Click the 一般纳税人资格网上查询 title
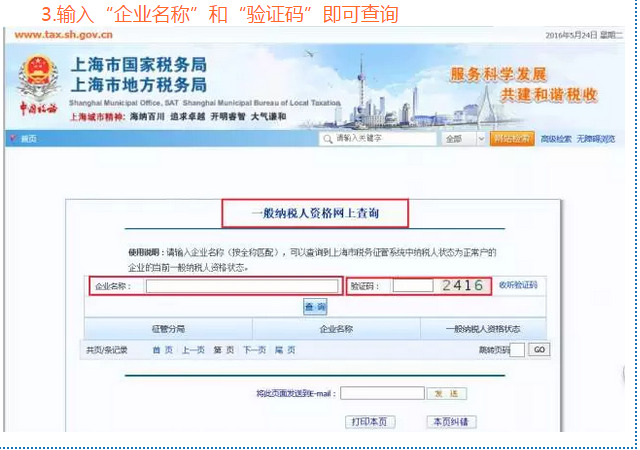This screenshot has height=450, width=640. click(x=315, y=213)
